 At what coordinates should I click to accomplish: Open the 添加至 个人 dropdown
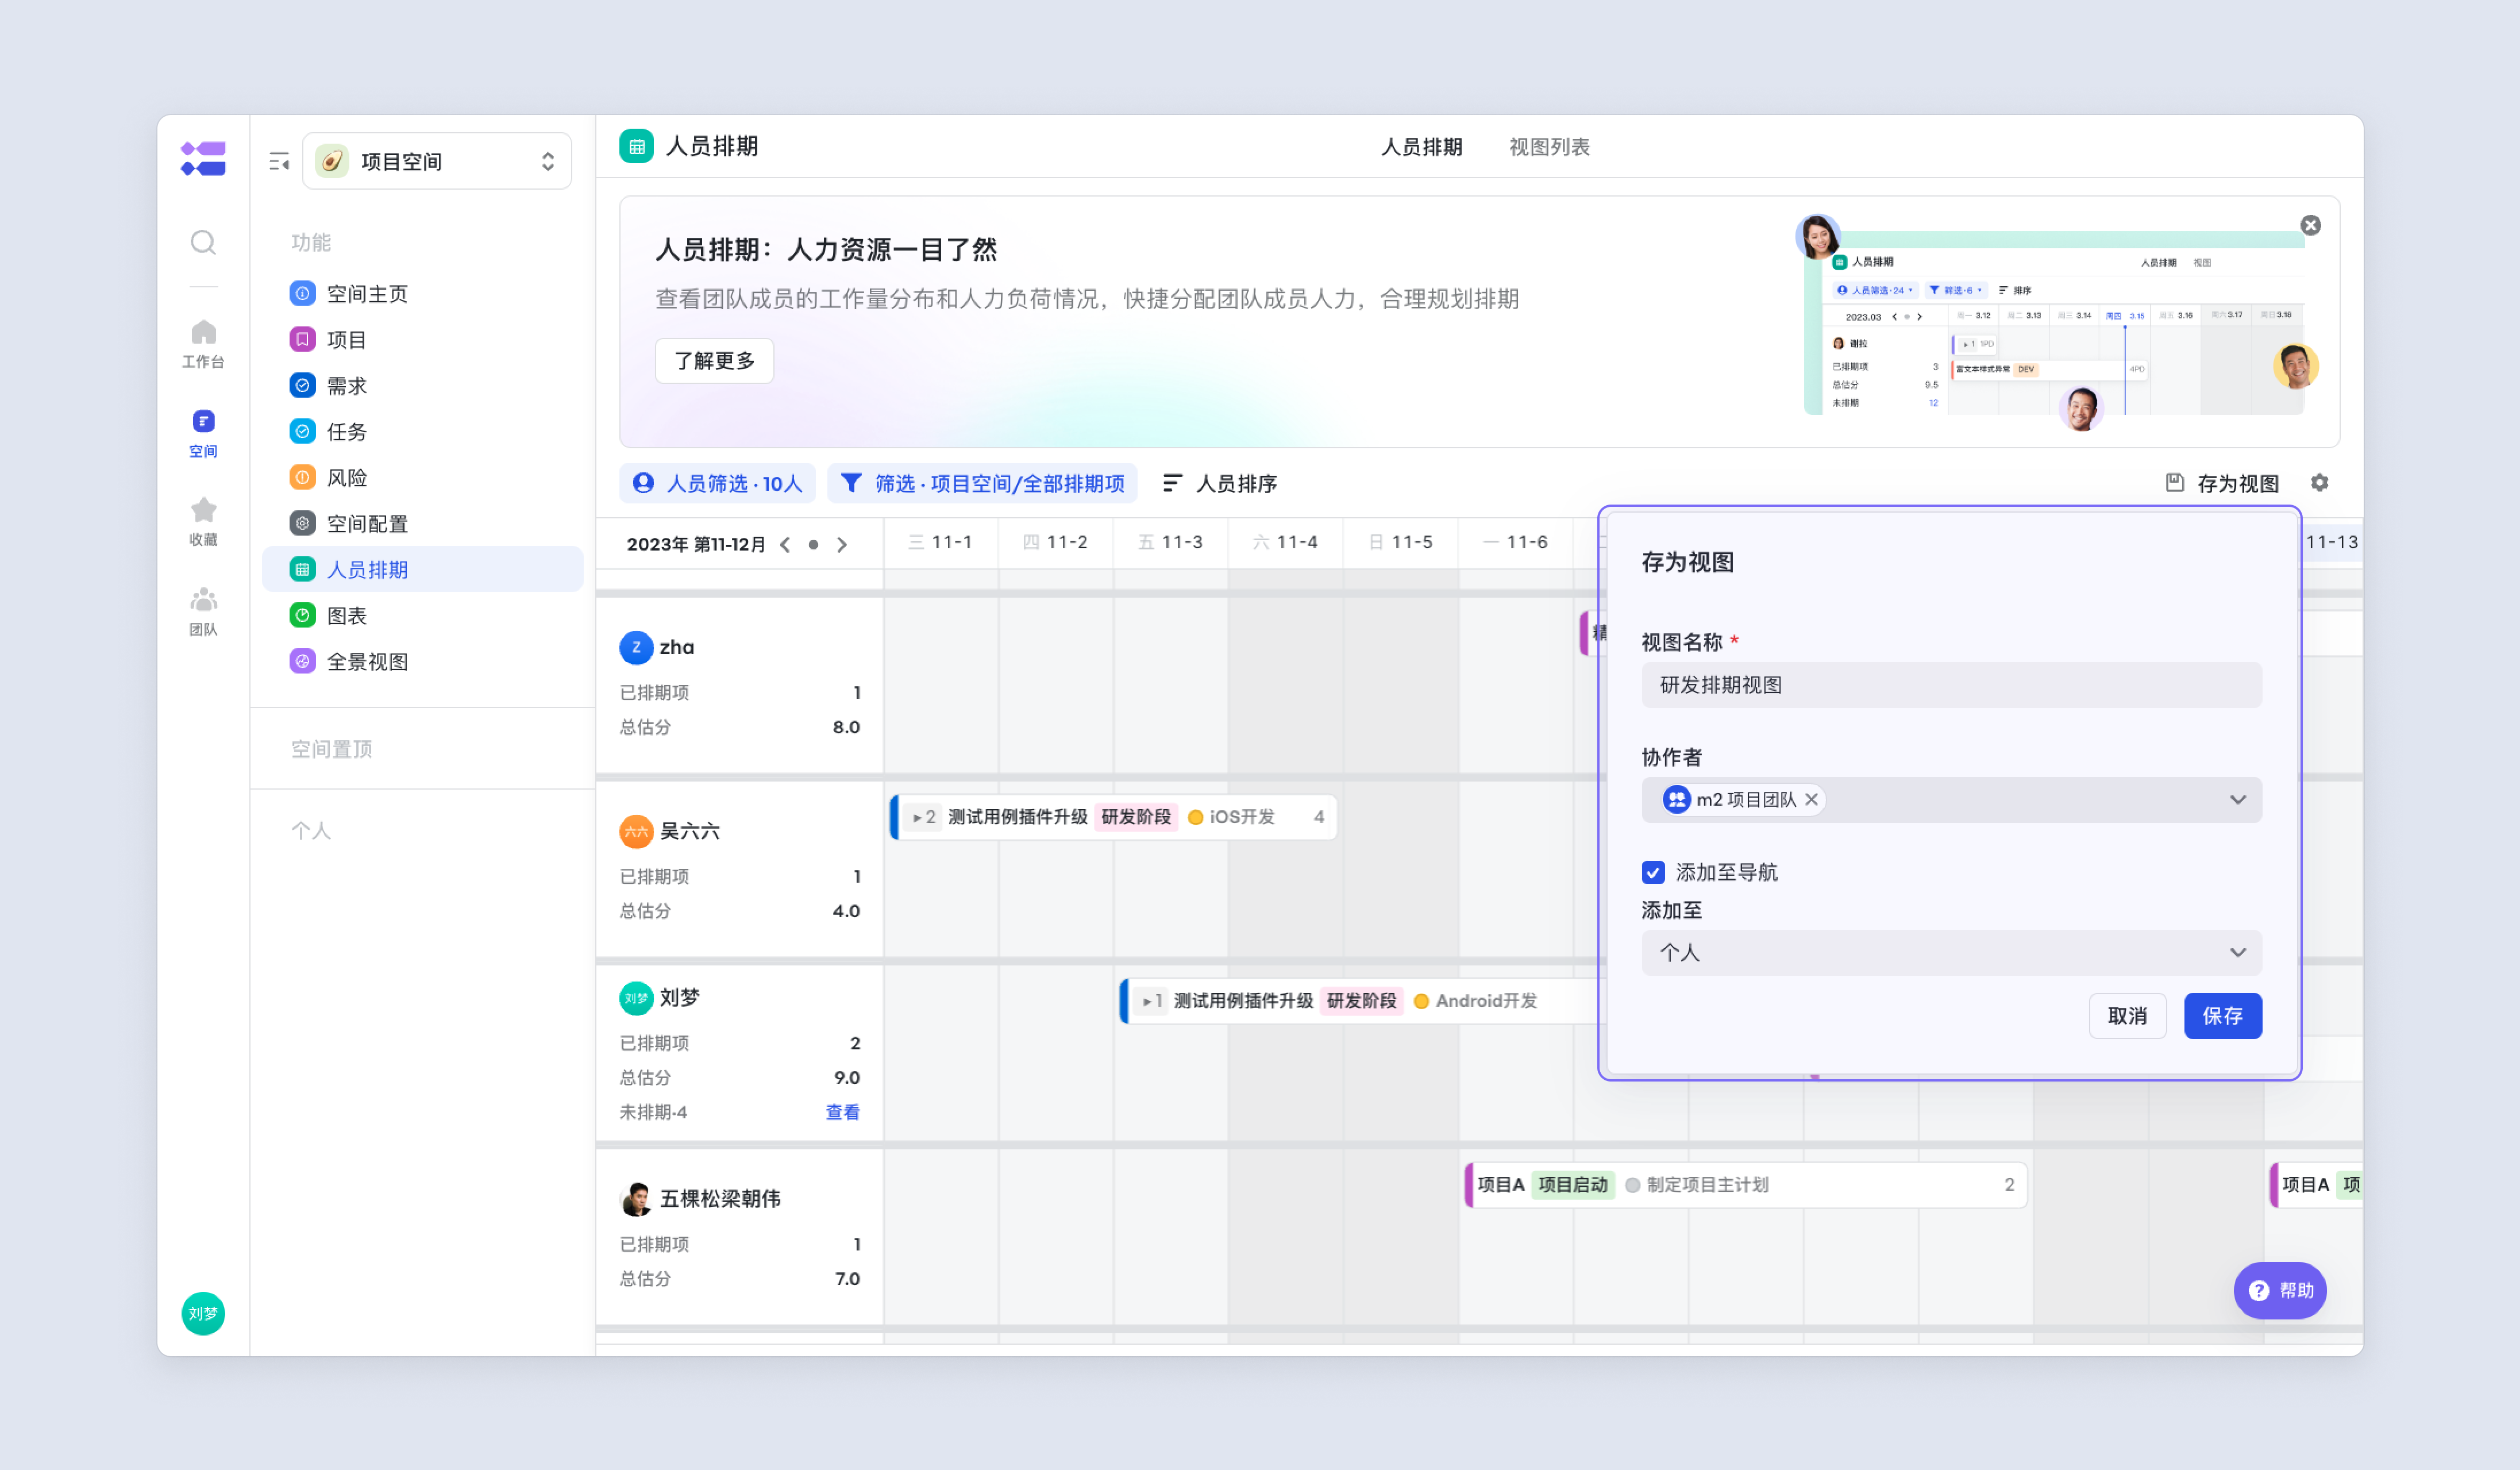coord(1951,953)
